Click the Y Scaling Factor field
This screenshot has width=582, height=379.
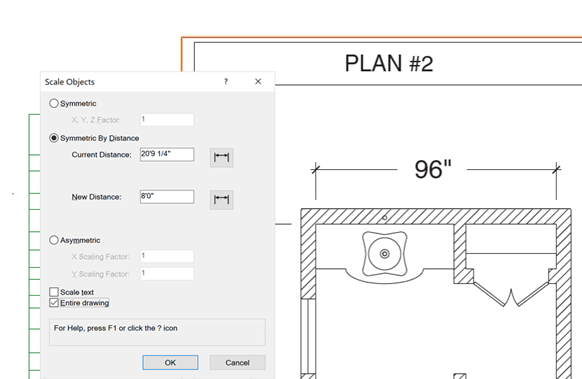tap(167, 274)
